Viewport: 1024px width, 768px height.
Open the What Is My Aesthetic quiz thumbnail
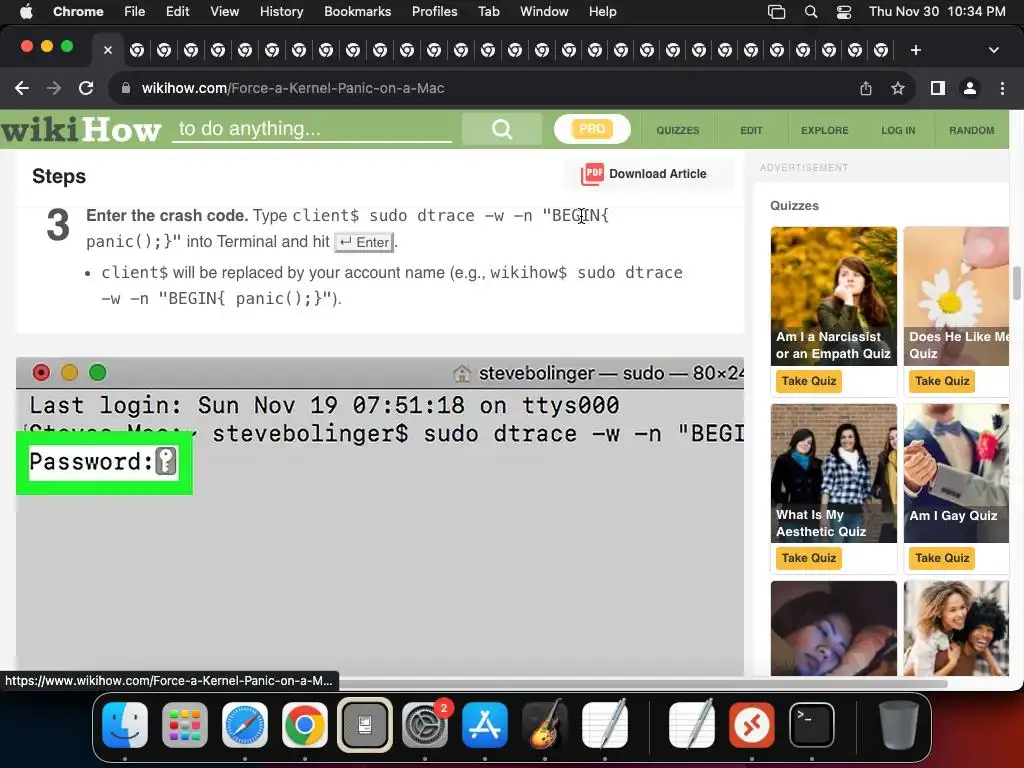[834, 473]
